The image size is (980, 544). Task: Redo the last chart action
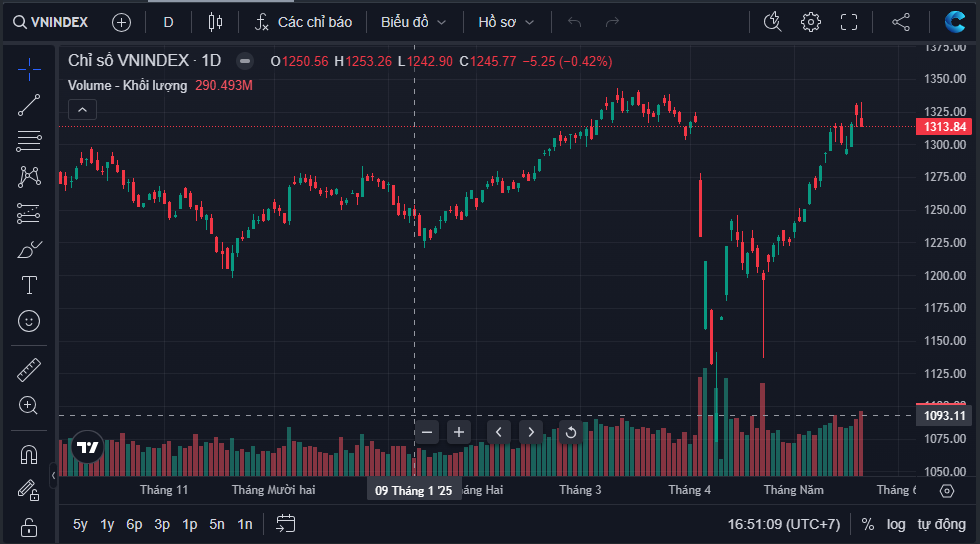pyautogui.click(x=612, y=23)
